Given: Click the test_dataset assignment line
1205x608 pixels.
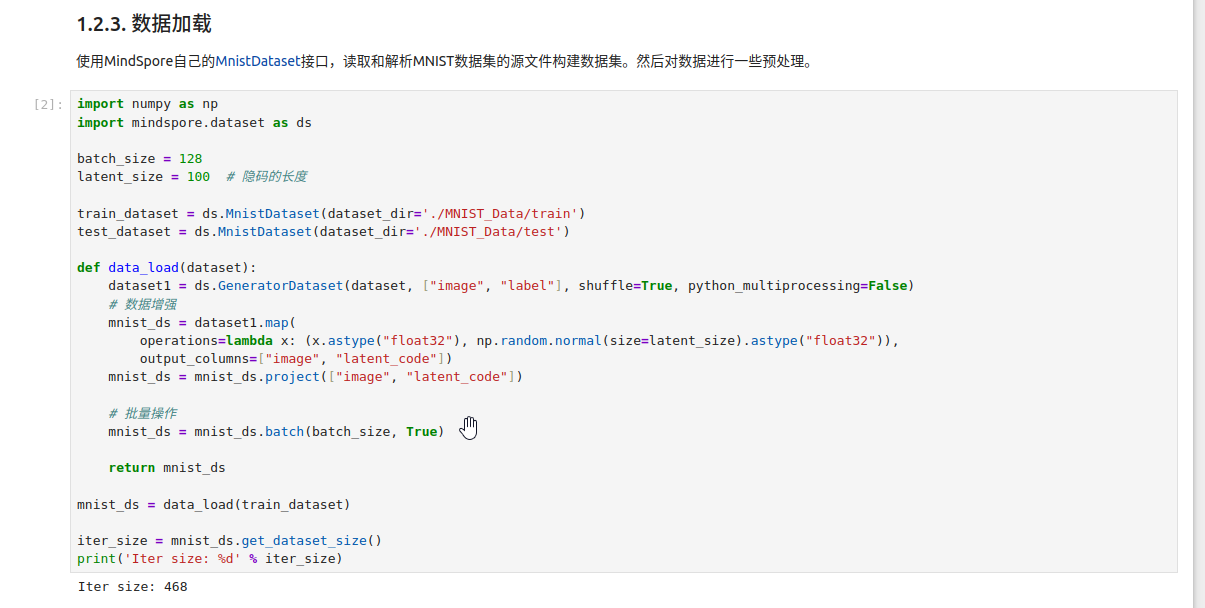Looking at the screenshot, I should coord(322,231).
